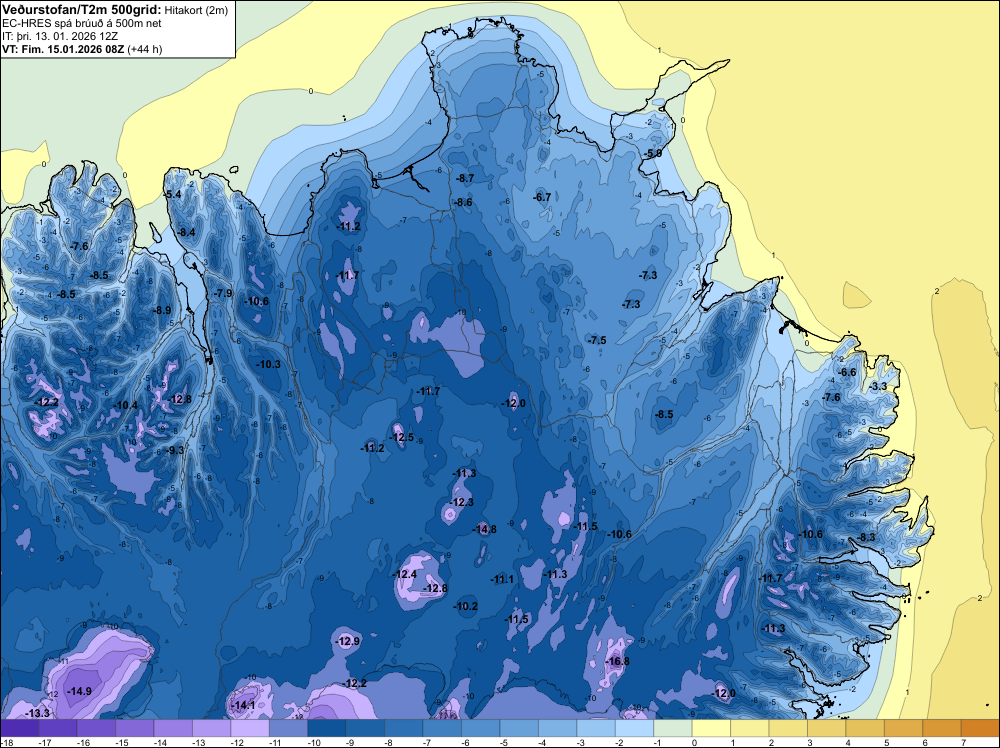This screenshot has height=748, width=1000.
Task: Click the 'Hitakort (2m)' header text
Action: click(x=196, y=10)
